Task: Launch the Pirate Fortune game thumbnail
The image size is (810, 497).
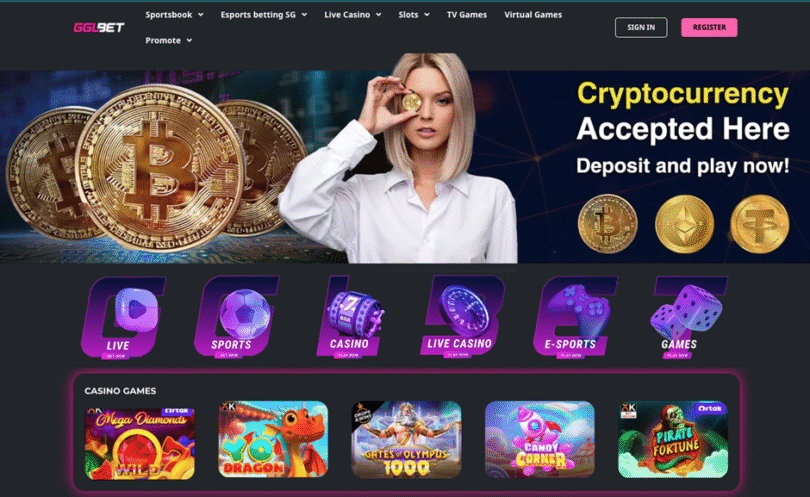Action: point(673,440)
